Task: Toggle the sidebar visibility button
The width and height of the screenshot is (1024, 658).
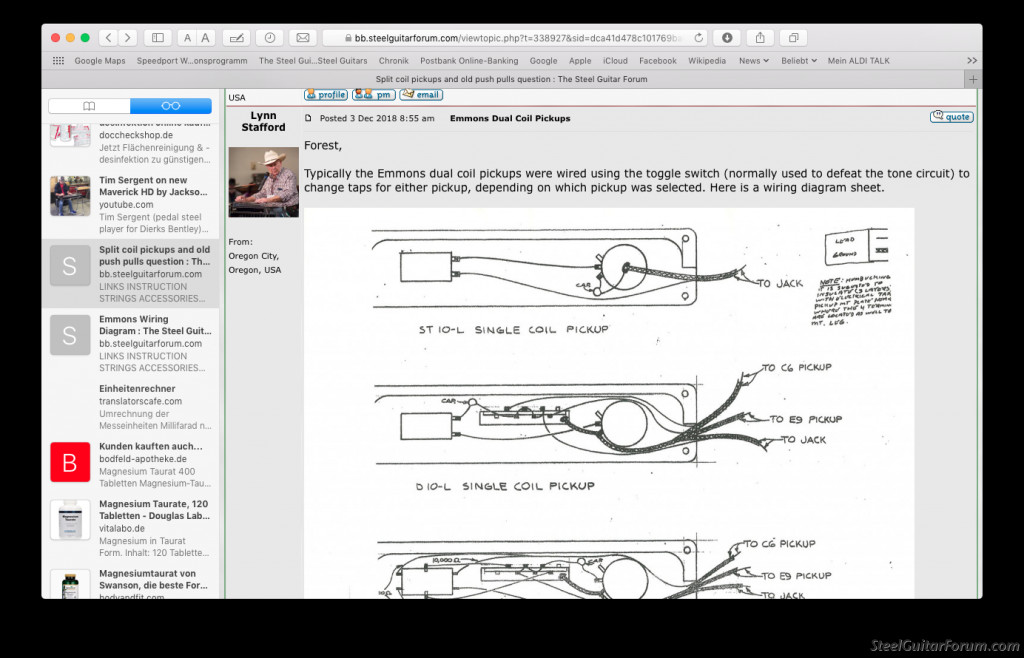Action: point(157,38)
